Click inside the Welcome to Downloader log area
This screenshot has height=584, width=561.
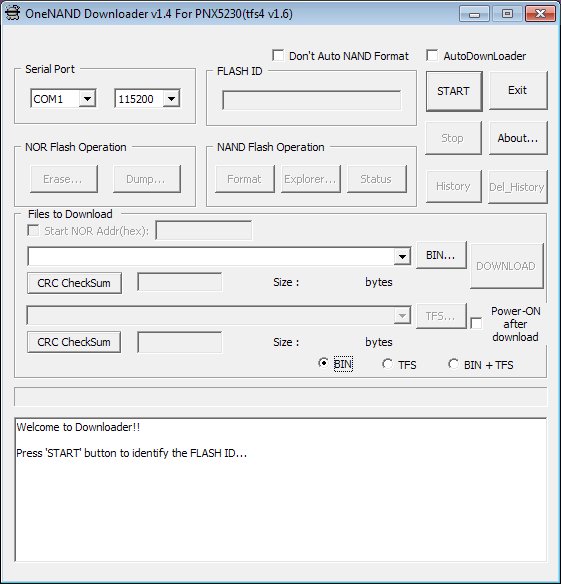[280, 490]
